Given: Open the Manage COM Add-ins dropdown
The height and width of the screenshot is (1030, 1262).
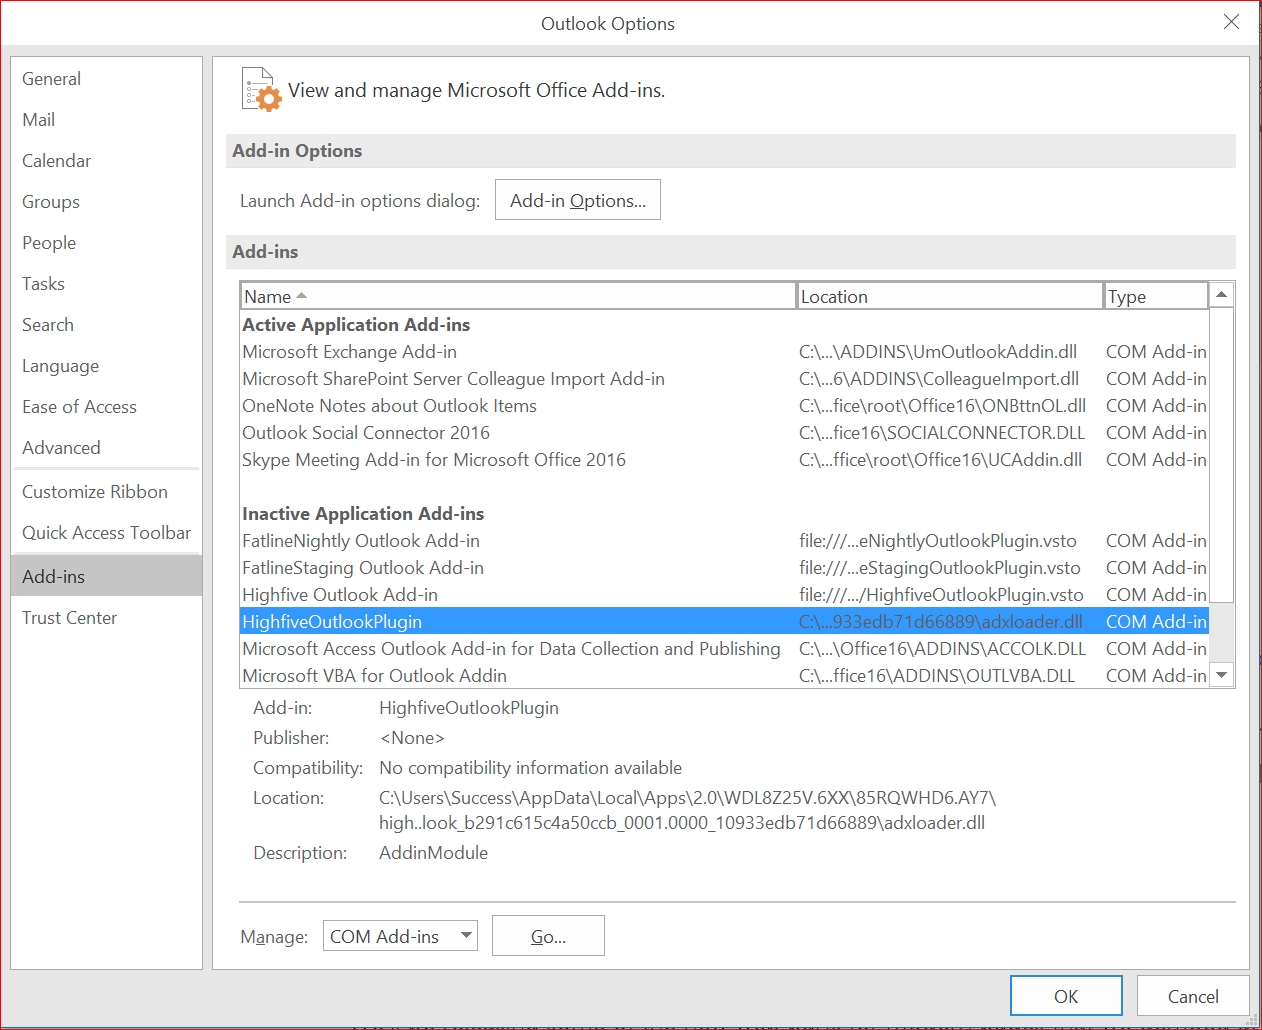Looking at the screenshot, I should pyautogui.click(x=400, y=936).
